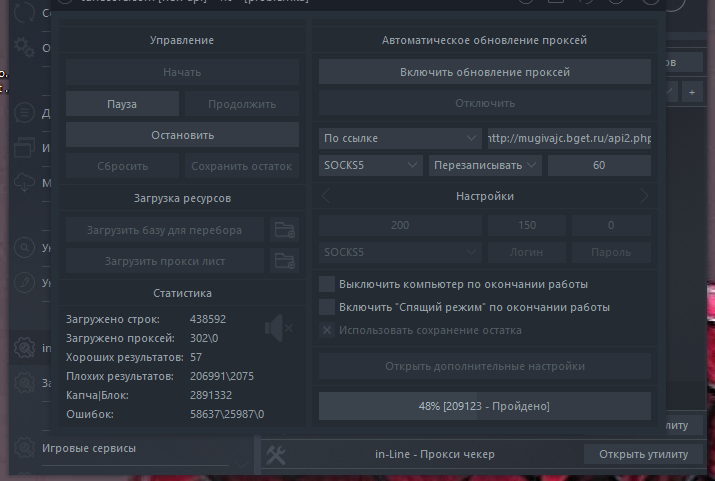The image size is (715, 481).
Task: Go to previous Настройки page with left arrow
Action: (x=326, y=196)
